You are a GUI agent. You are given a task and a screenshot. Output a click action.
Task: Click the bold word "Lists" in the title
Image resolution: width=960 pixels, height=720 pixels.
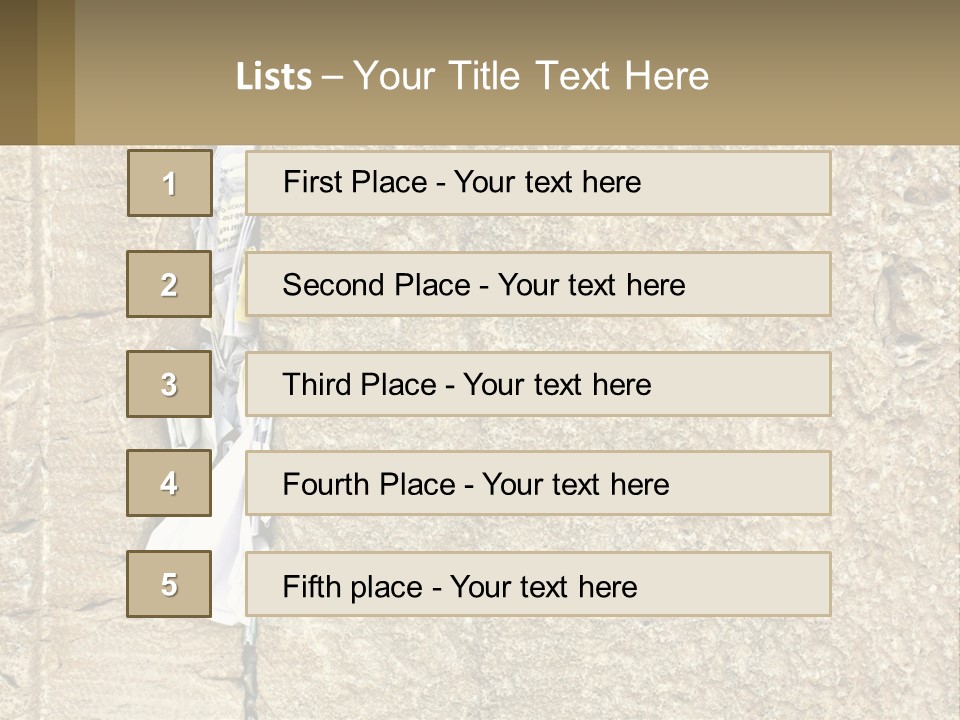click(273, 77)
